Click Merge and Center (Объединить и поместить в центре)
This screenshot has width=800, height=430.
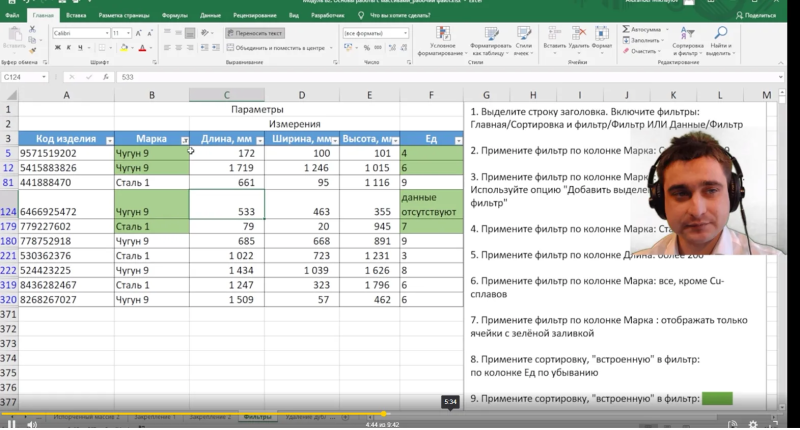click(x=278, y=48)
